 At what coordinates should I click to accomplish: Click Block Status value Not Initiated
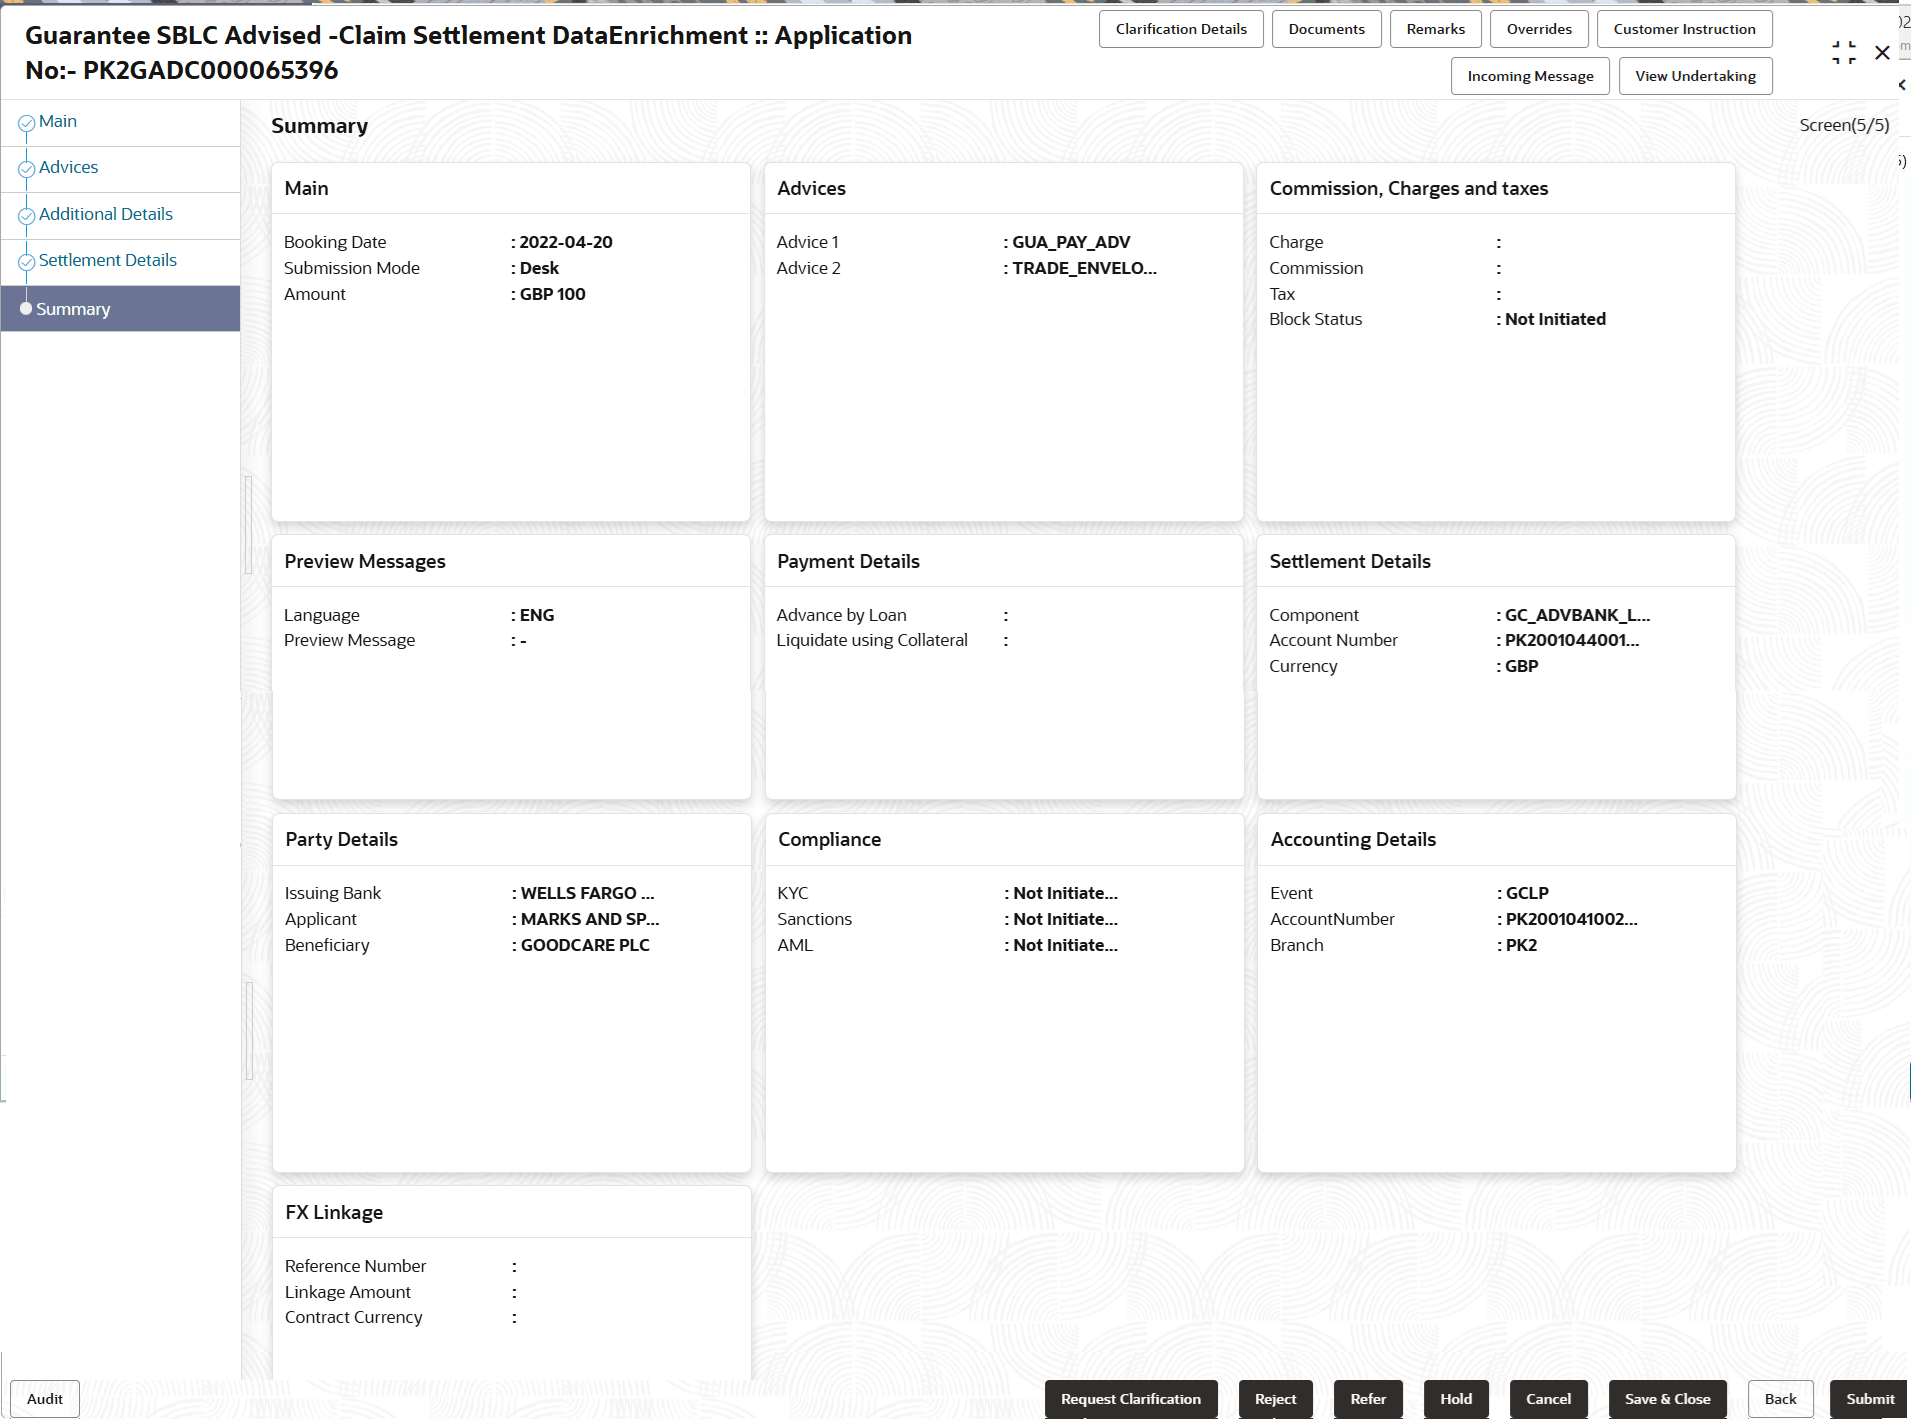(1555, 319)
